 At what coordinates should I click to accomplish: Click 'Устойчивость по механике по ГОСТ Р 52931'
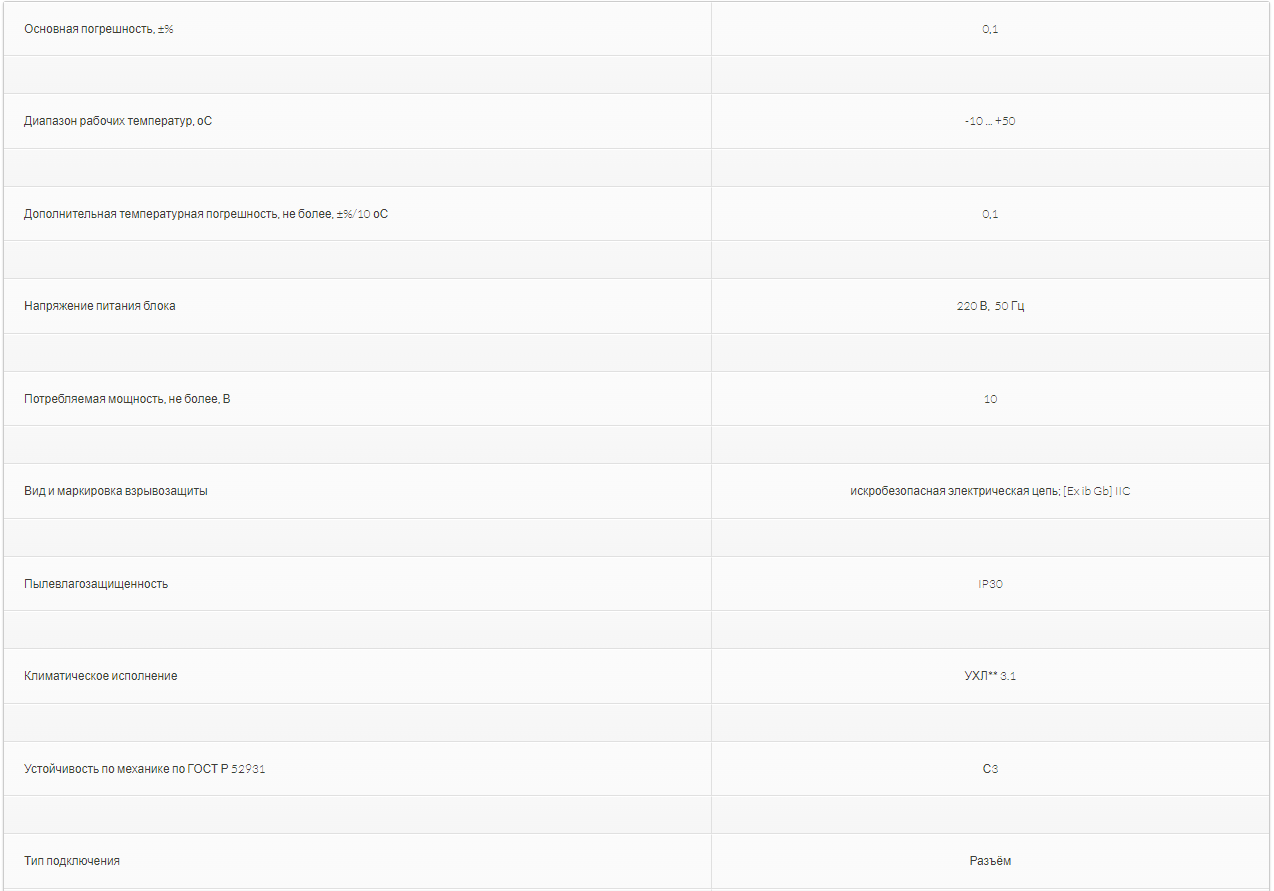(x=145, y=769)
